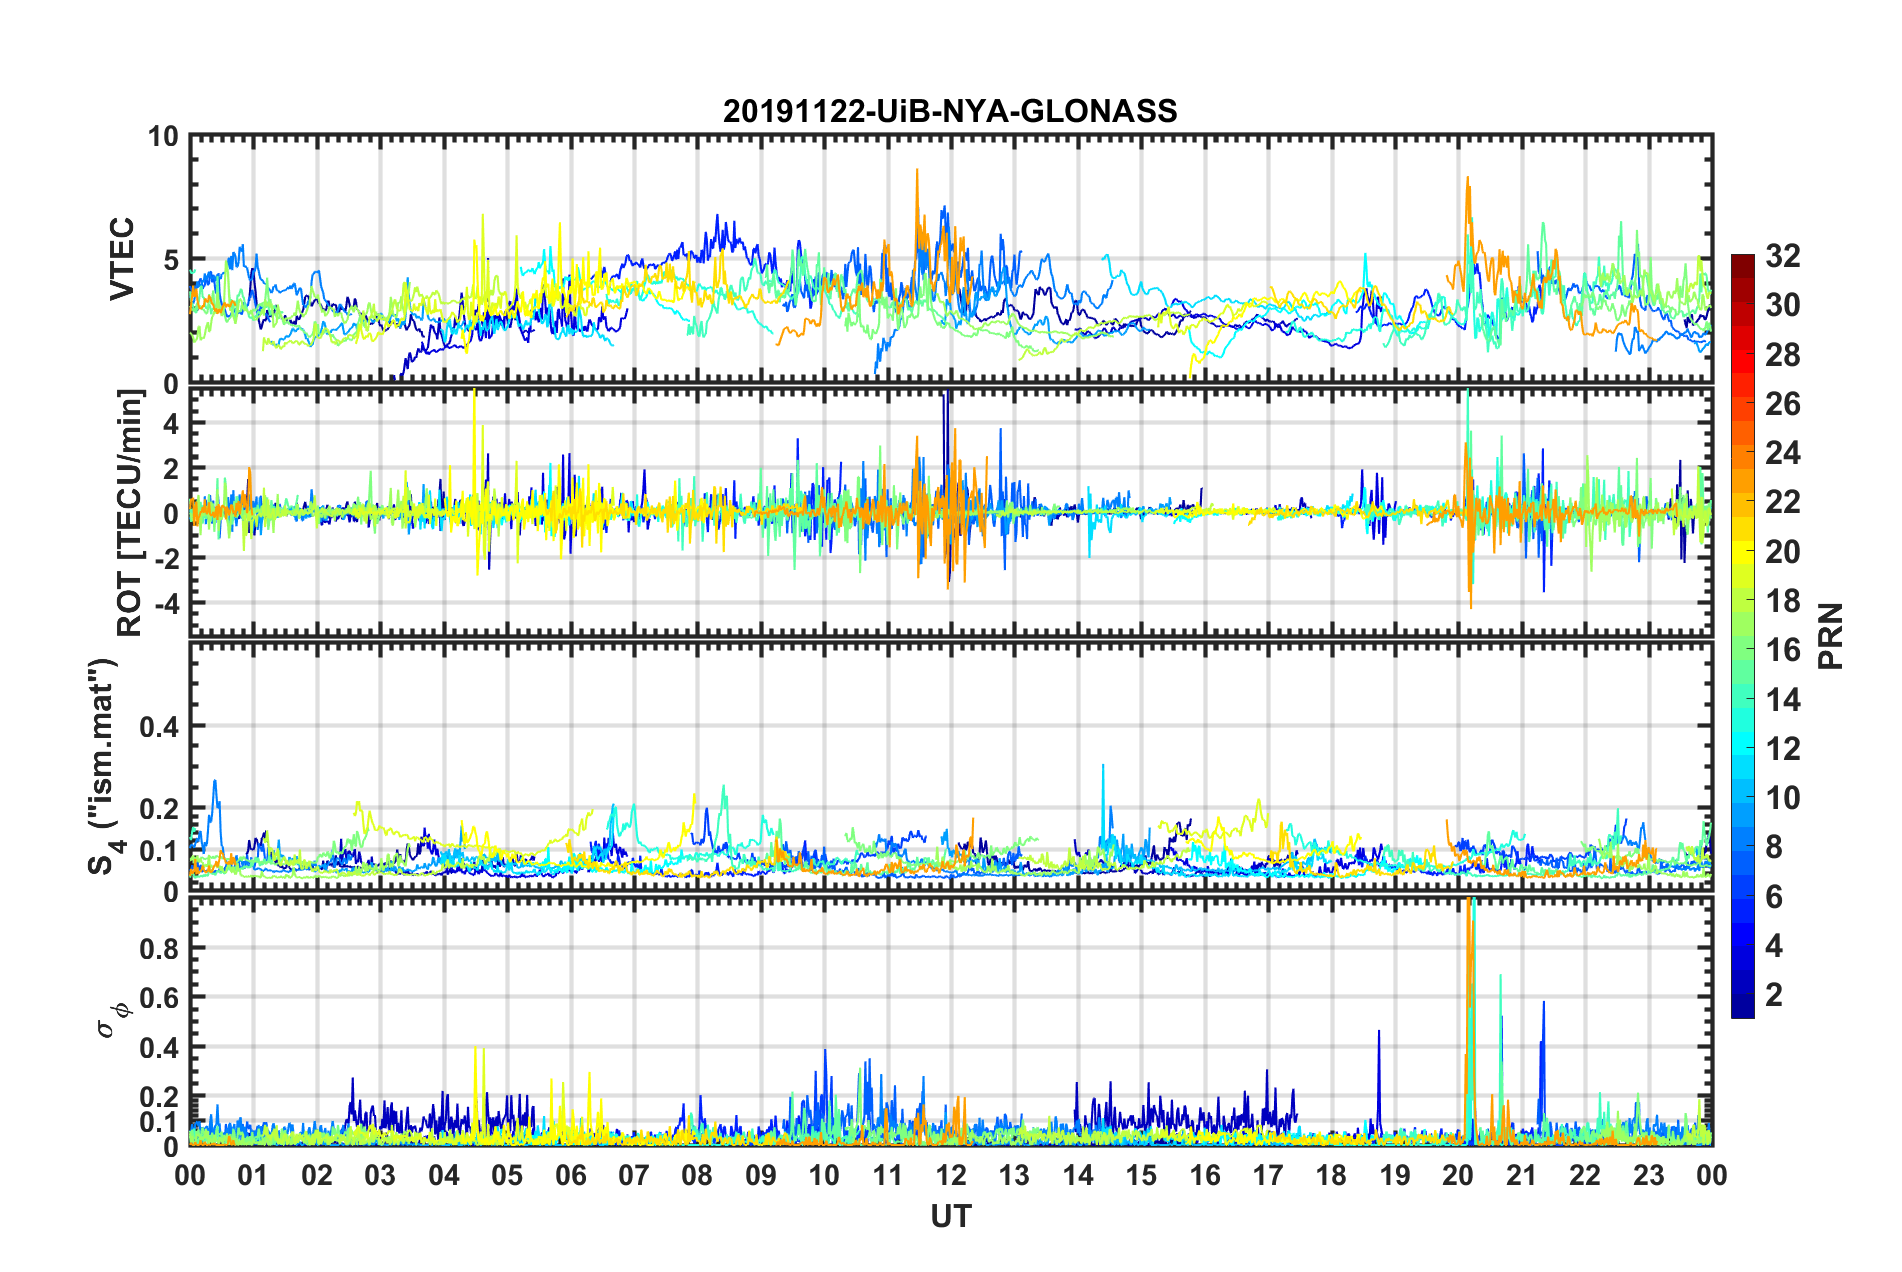Select the S4 ("ism.mat") axis label

(x=103, y=765)
